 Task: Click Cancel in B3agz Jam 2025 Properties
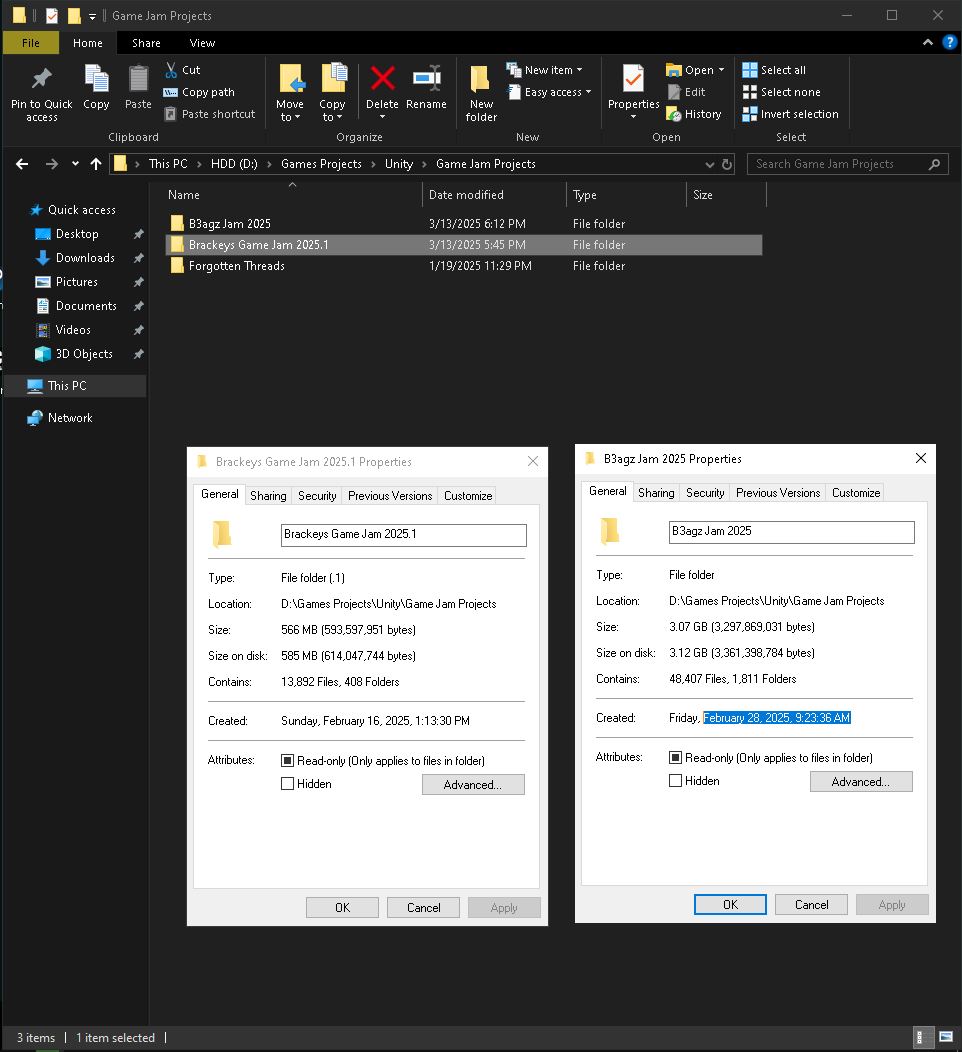(x=811, y=904)
